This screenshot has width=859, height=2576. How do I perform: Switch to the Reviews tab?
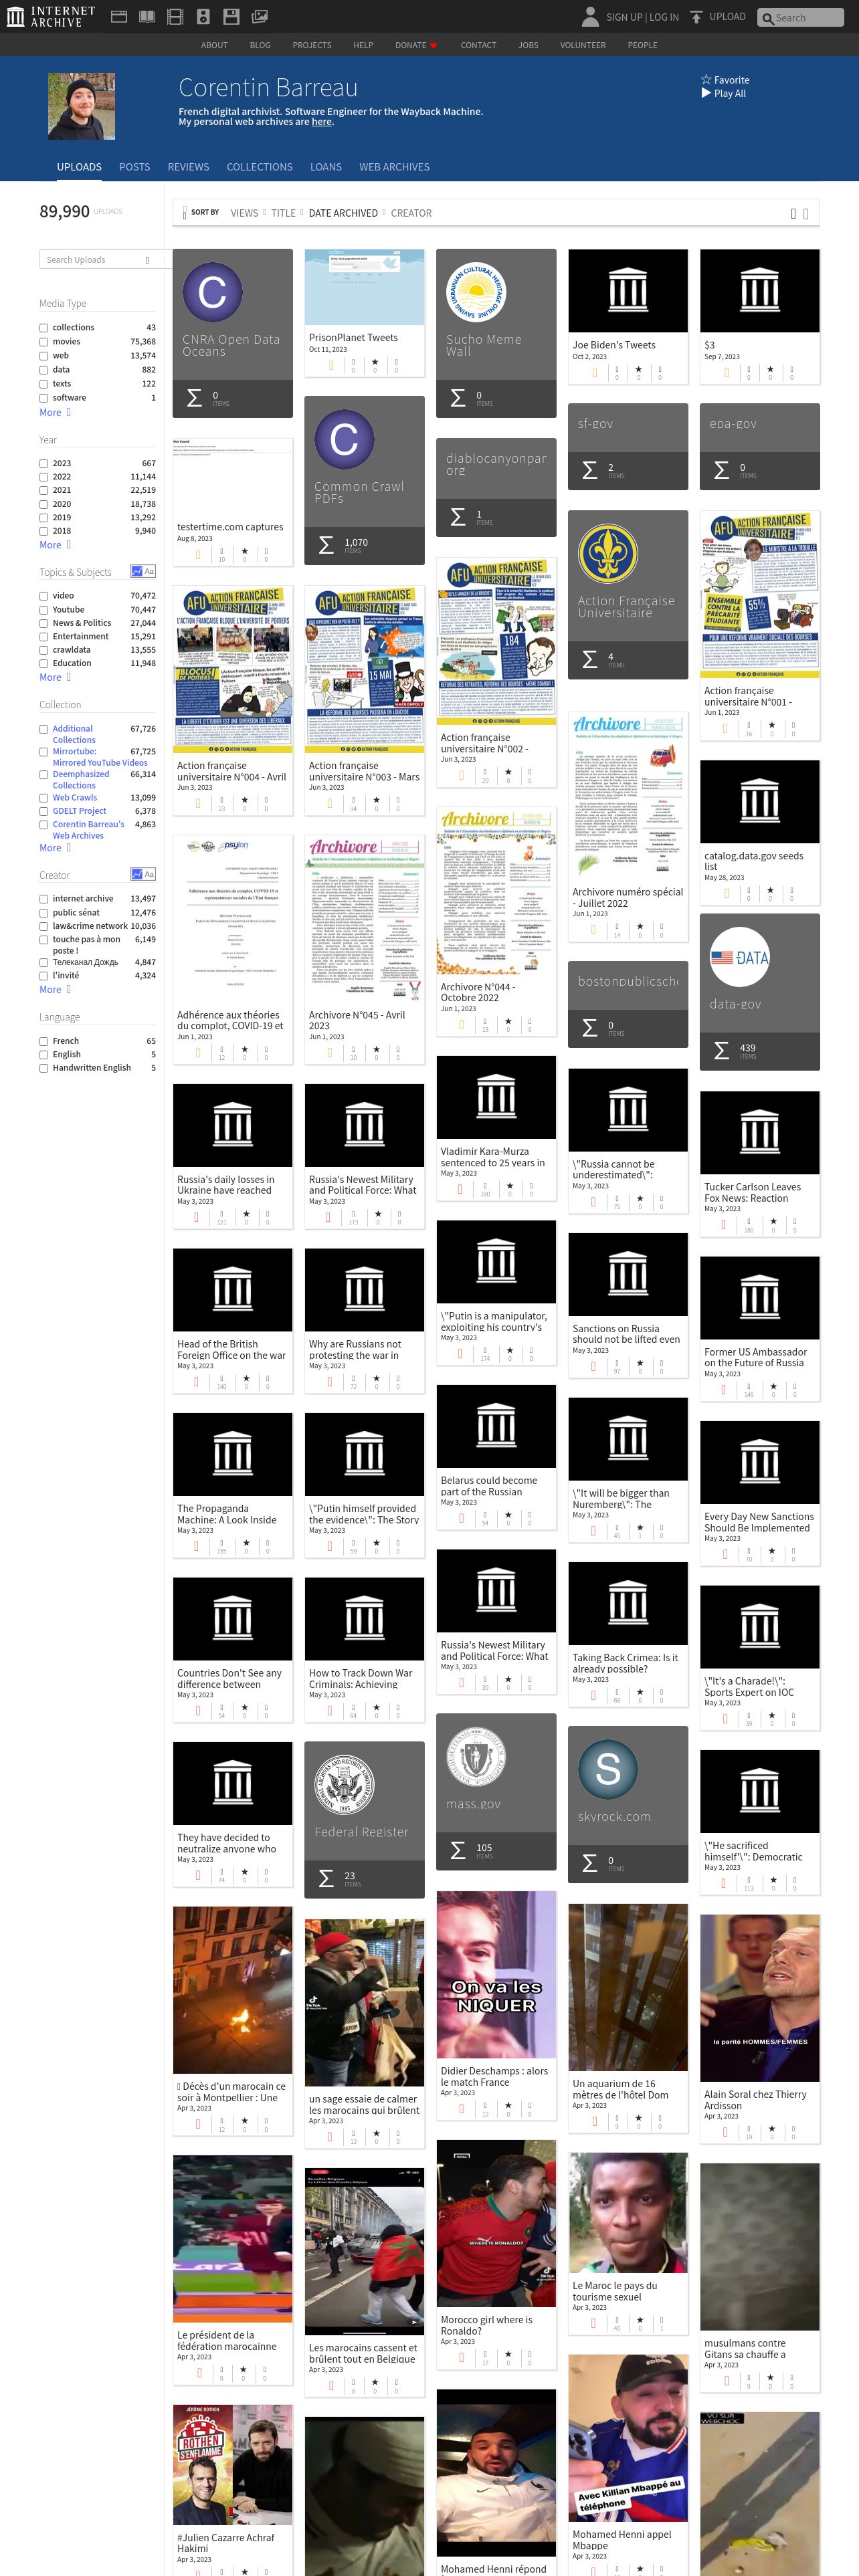[188, 167]
